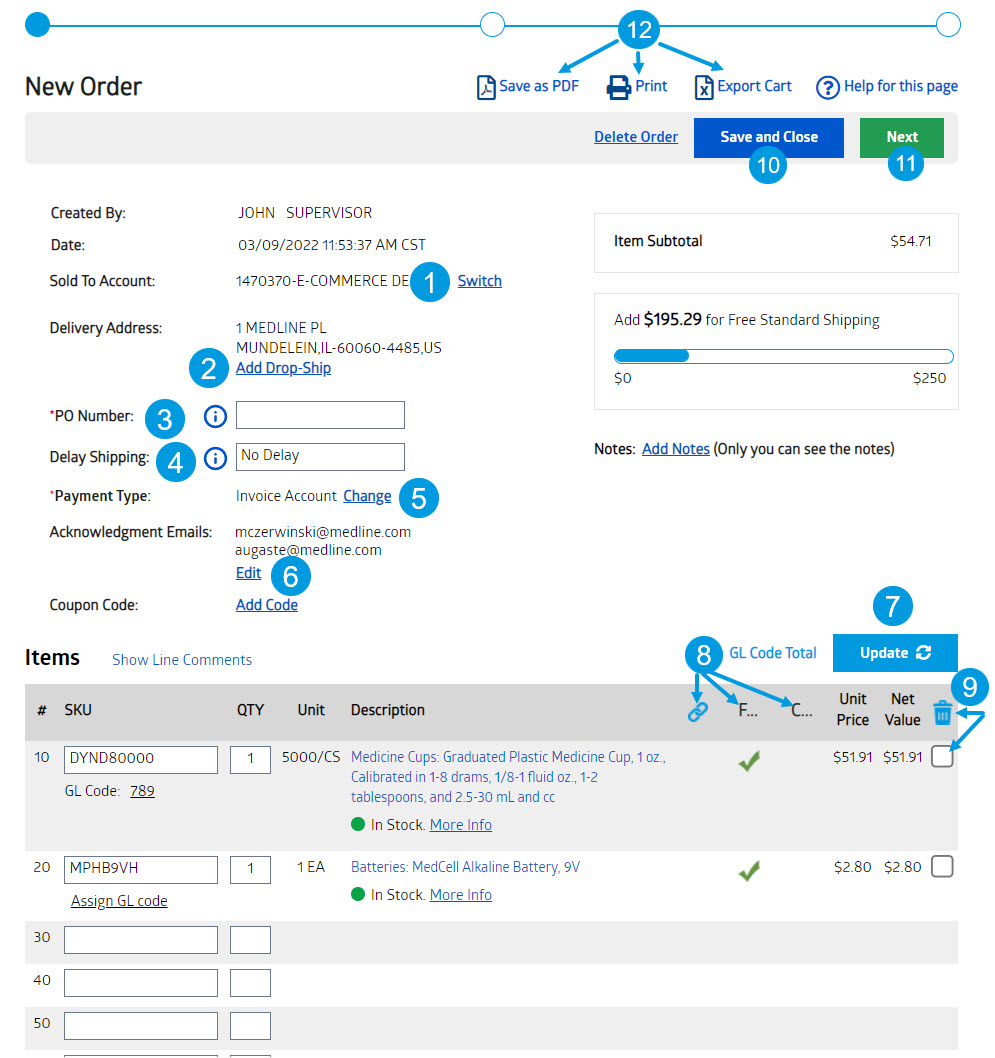Open the GL Code Total link

click(773, 653)
